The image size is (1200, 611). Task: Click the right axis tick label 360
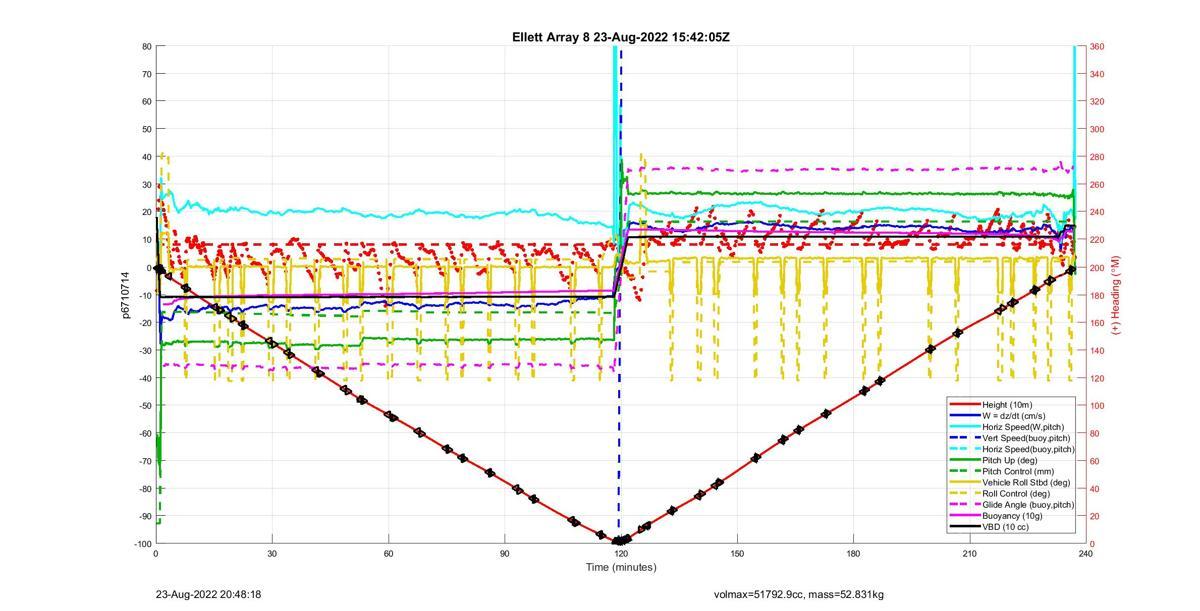click(x=1097, y=47)
